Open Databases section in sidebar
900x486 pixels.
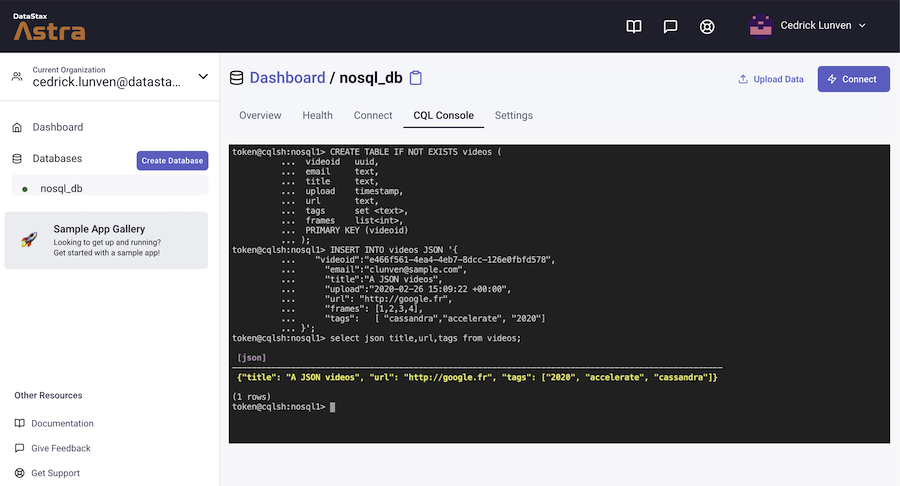click(x=57, y=158)
